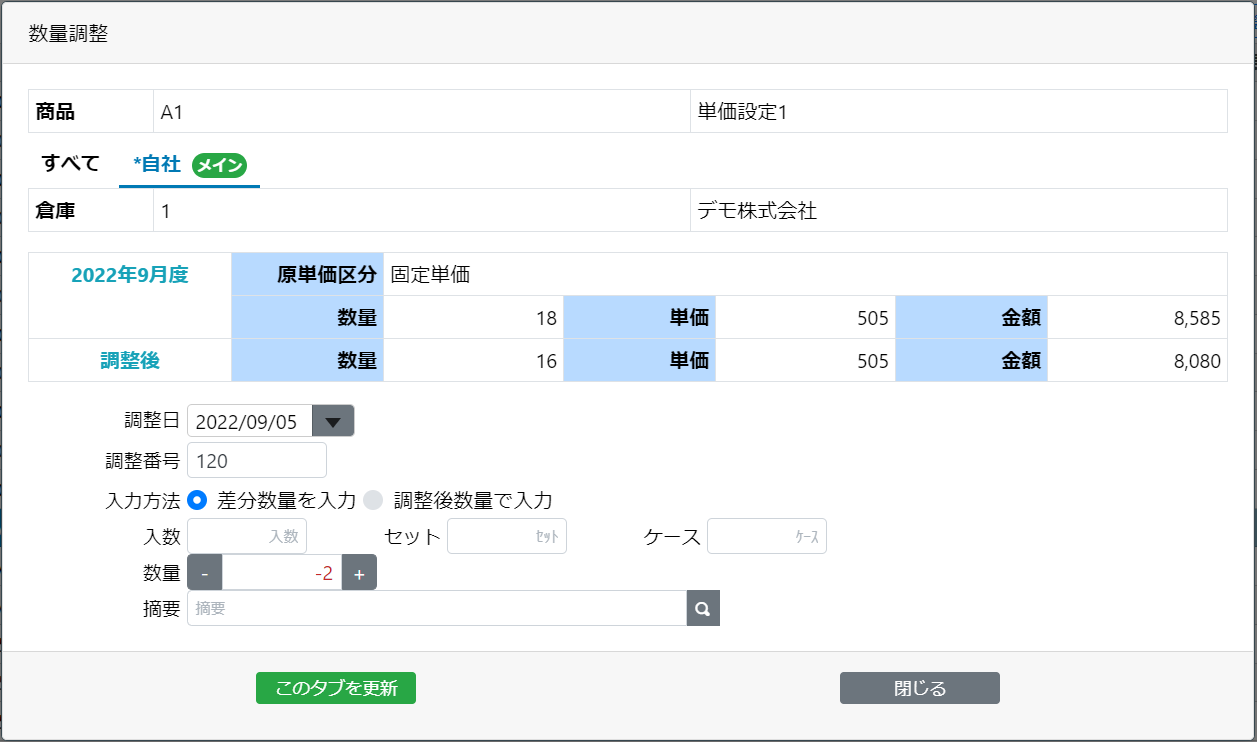This screenshot has width=1257, height=742.
Task: Click the green メイン badge
Action: (219, 166)
